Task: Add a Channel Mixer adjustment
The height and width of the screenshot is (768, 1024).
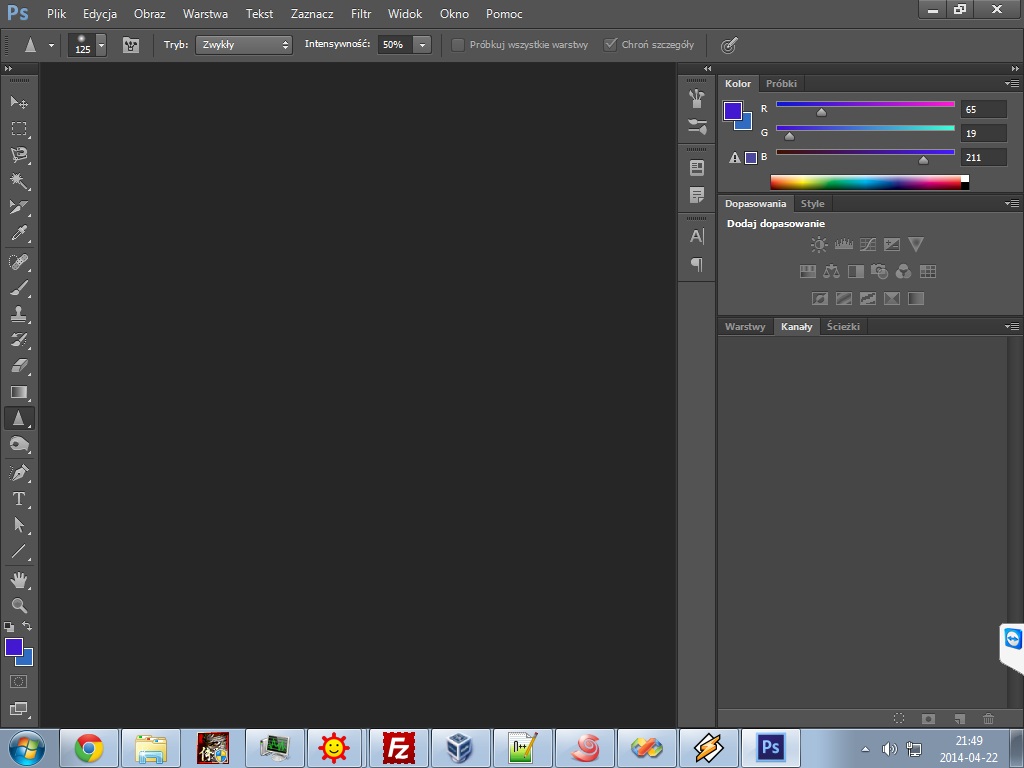Action: (x=903, y=271)
